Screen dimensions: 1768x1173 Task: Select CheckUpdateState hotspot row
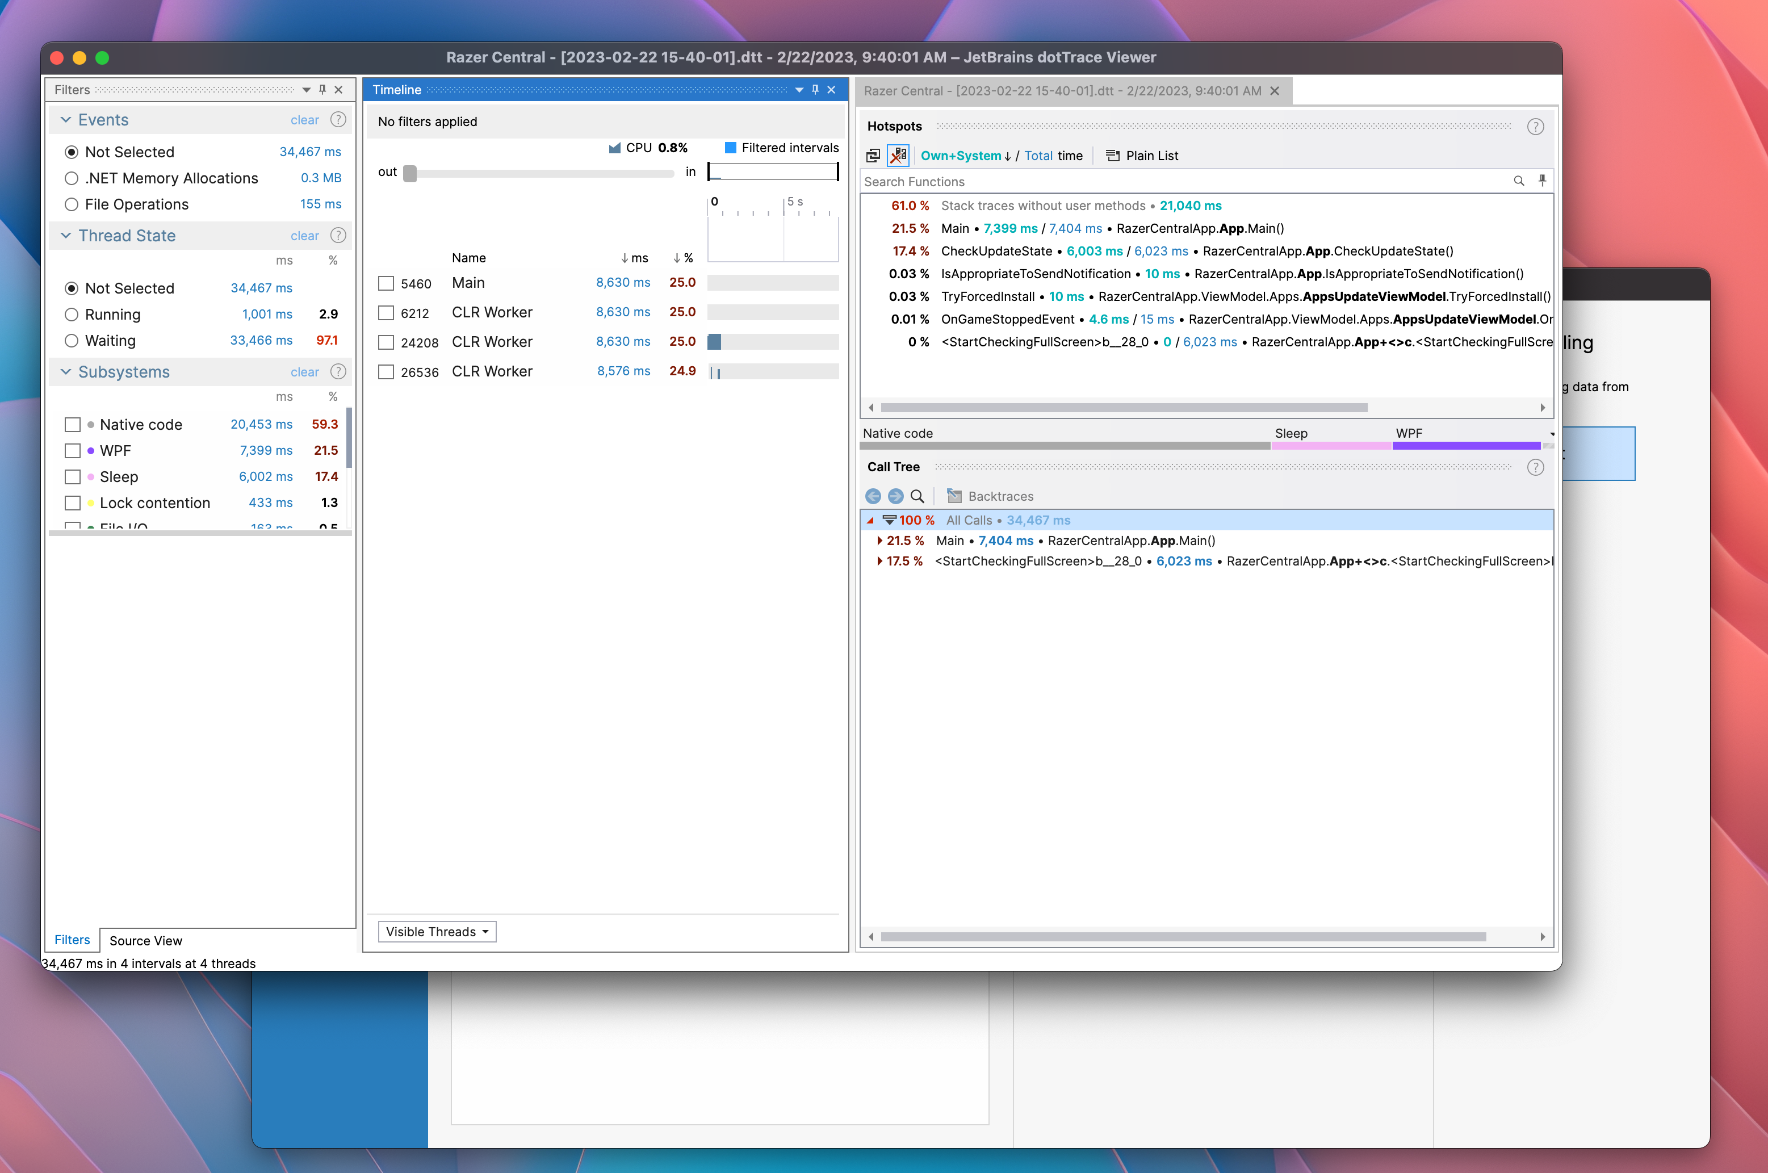click(x=1206, y=252)
